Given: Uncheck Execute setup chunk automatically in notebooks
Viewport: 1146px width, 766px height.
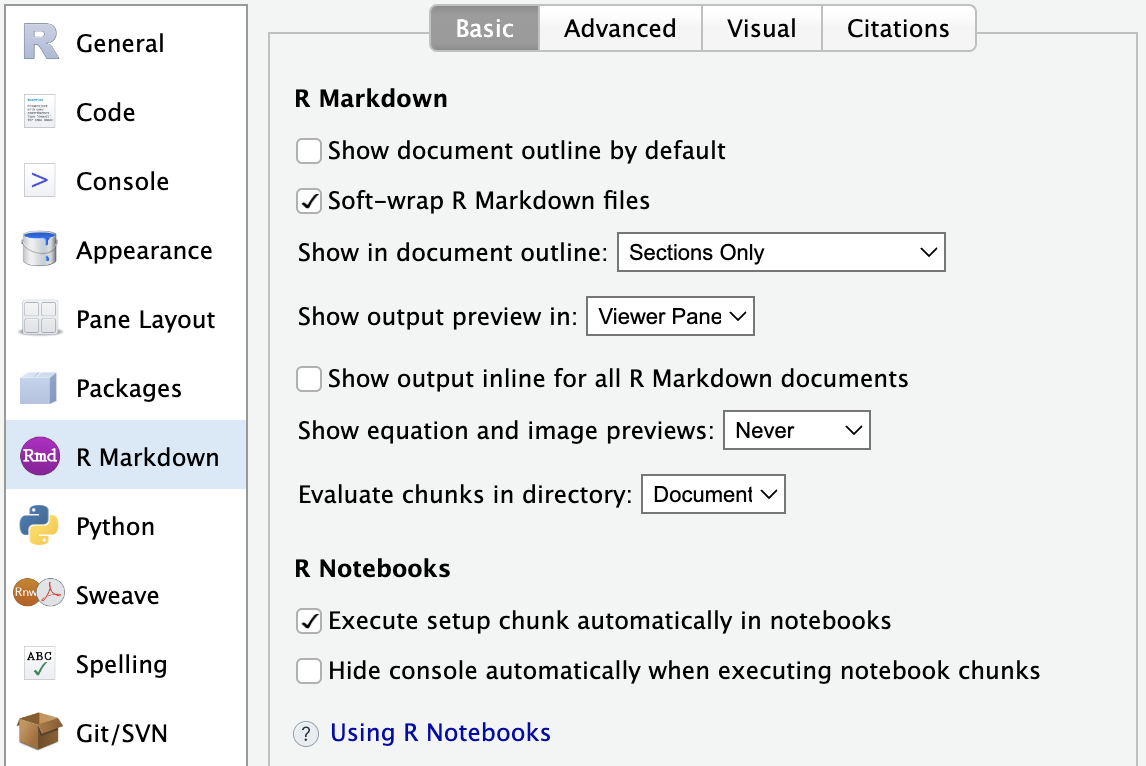Looking at the screenshot, I should [x=308, y=621].
